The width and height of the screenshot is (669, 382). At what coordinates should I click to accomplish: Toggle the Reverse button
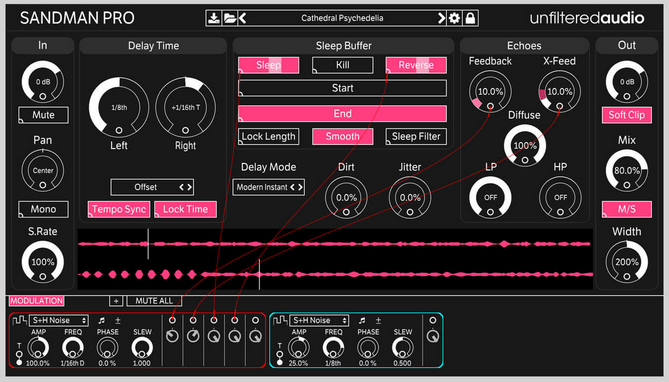click(x=416, y=65)
